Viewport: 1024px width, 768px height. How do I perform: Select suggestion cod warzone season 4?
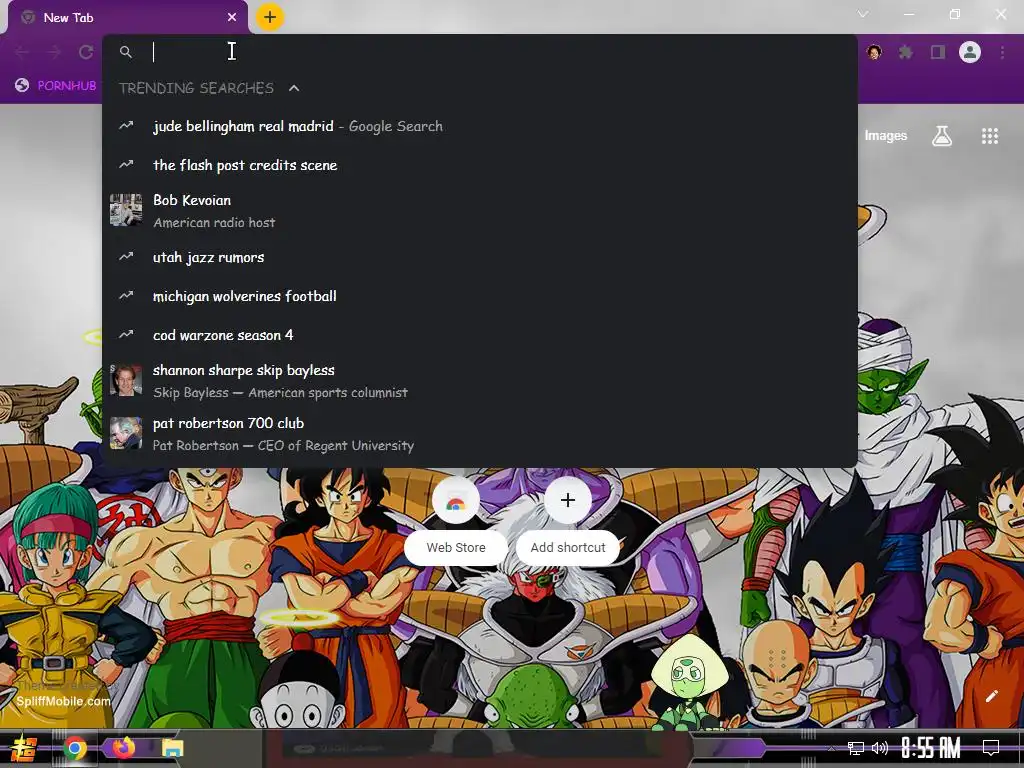tap(480, 335)
